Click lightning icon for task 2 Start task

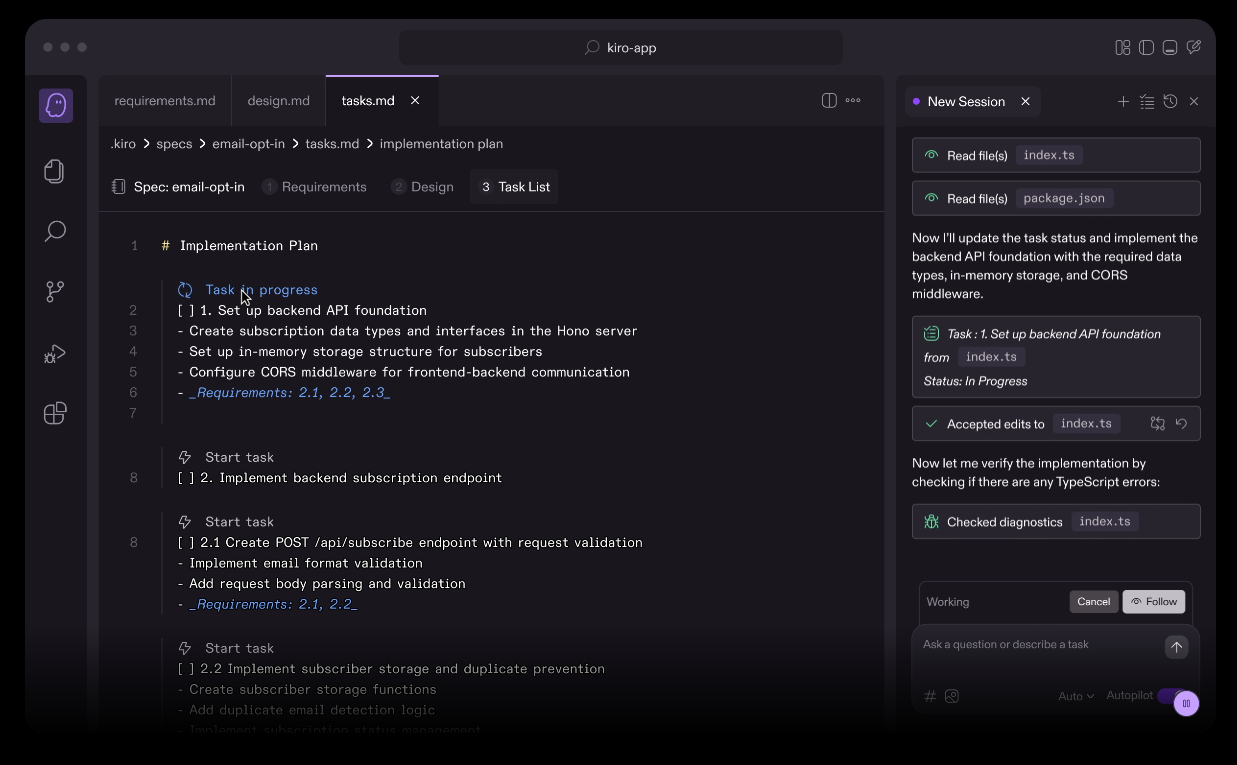point(185,457)
